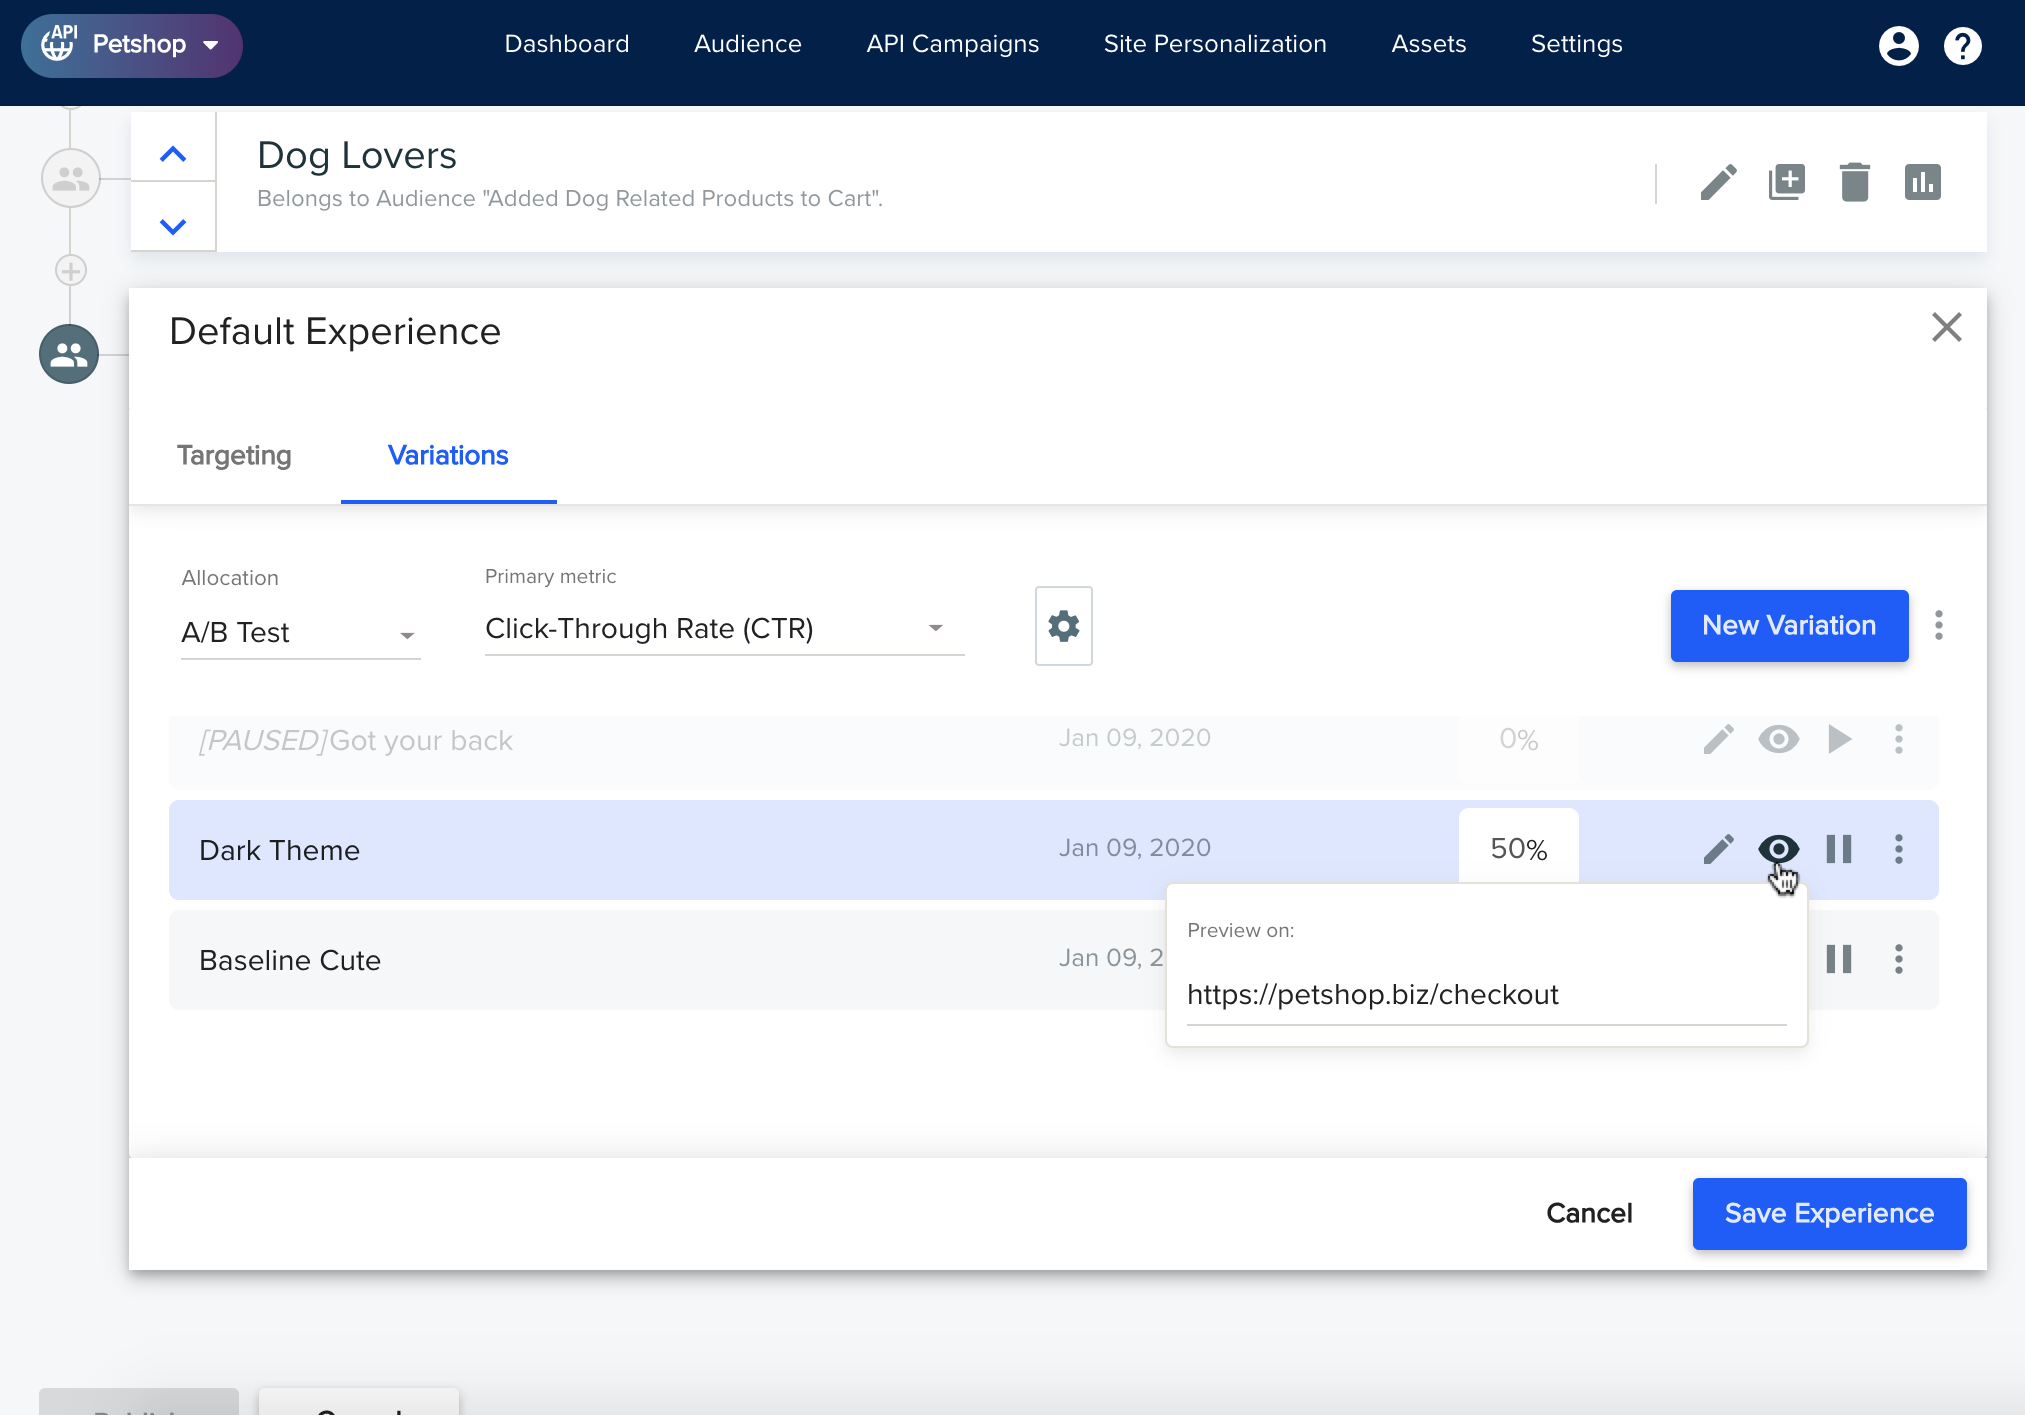Click the 50% allocation for Dark Theme
Screen dimensions: 2025x1415
(1518, 849)
